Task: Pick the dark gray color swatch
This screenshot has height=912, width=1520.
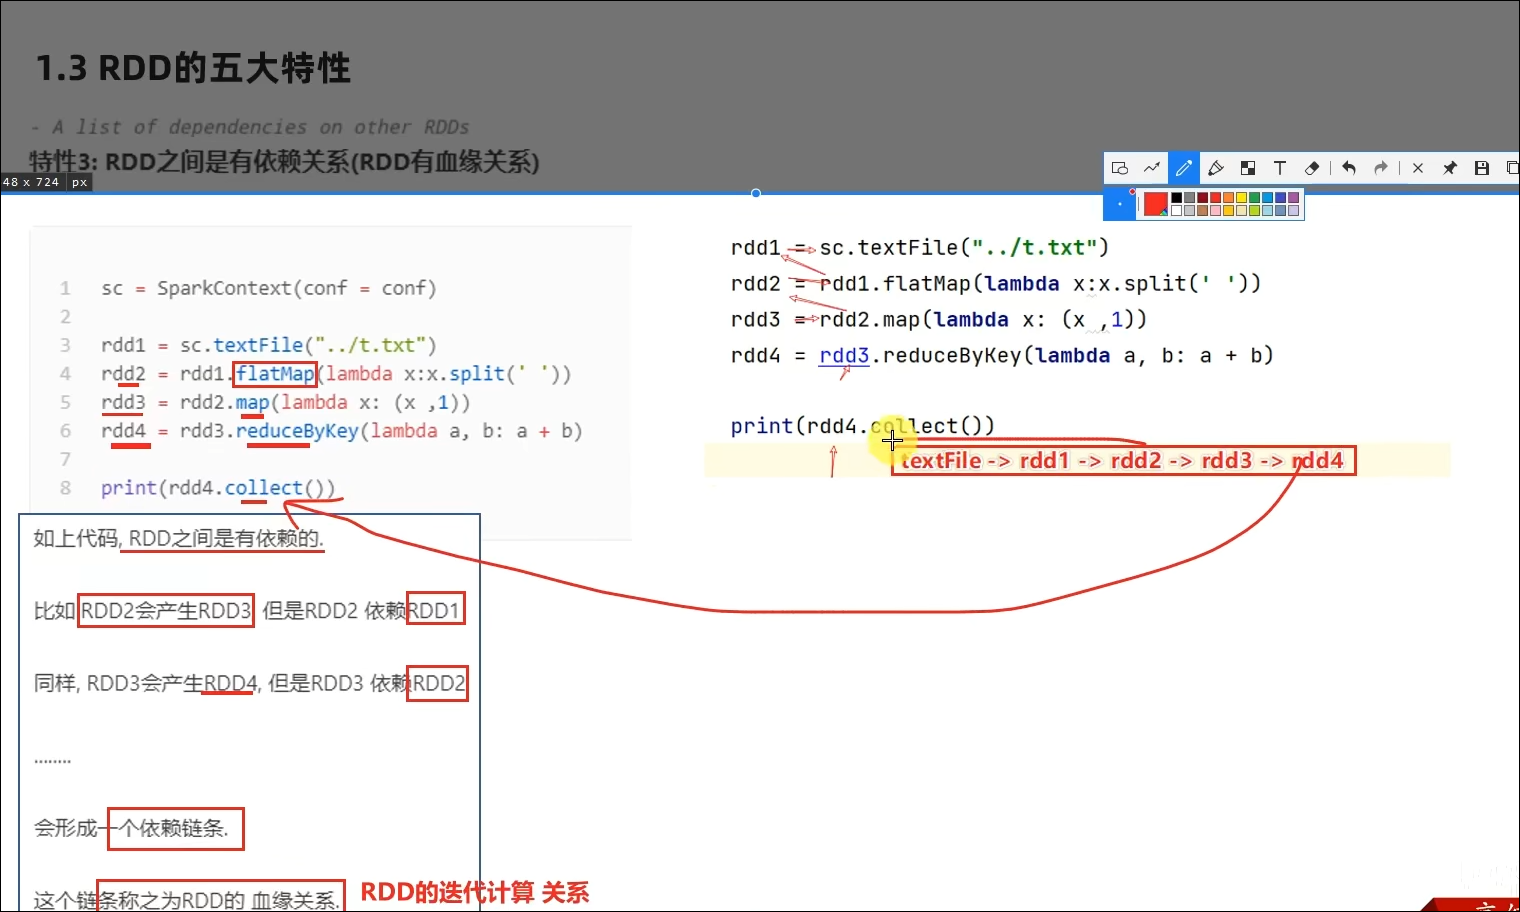Action: pyautogui.click(x=1189, y=198)
